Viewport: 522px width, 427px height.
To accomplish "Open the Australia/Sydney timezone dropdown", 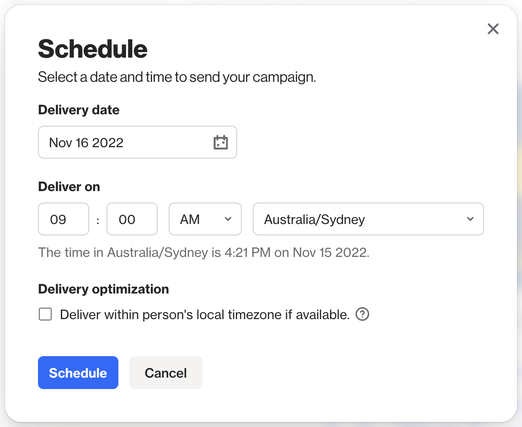I will click(x=368, y=219).
